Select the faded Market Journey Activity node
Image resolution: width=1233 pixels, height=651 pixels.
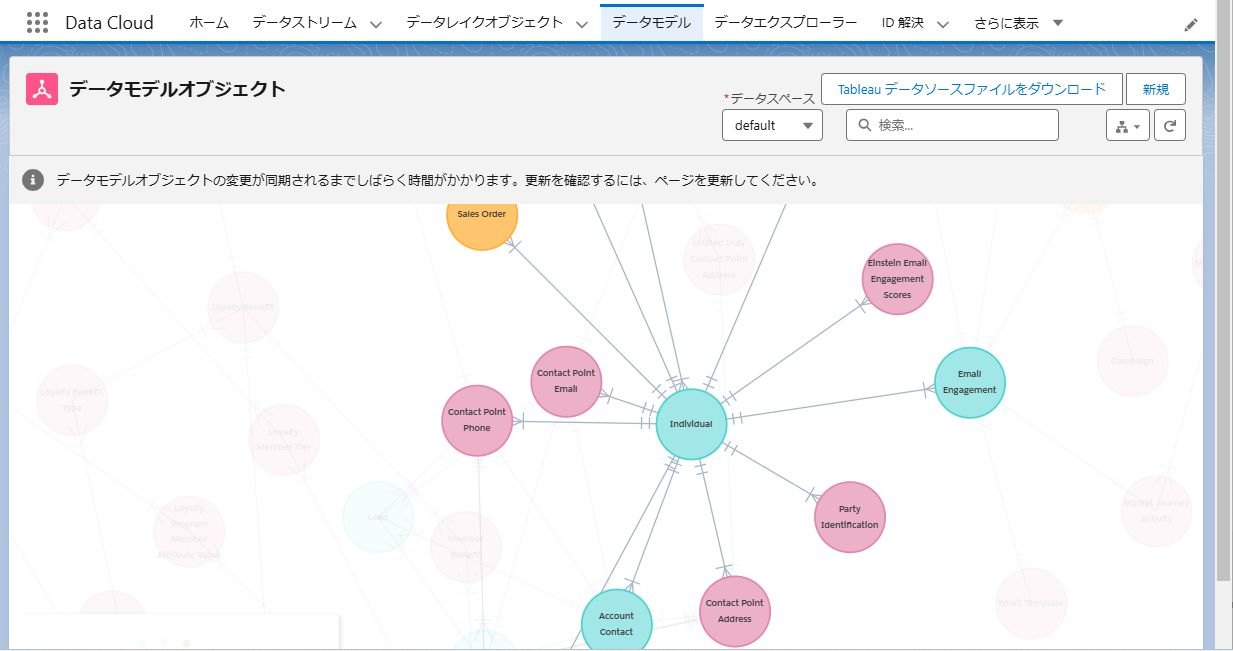(x=1156, y=511)
